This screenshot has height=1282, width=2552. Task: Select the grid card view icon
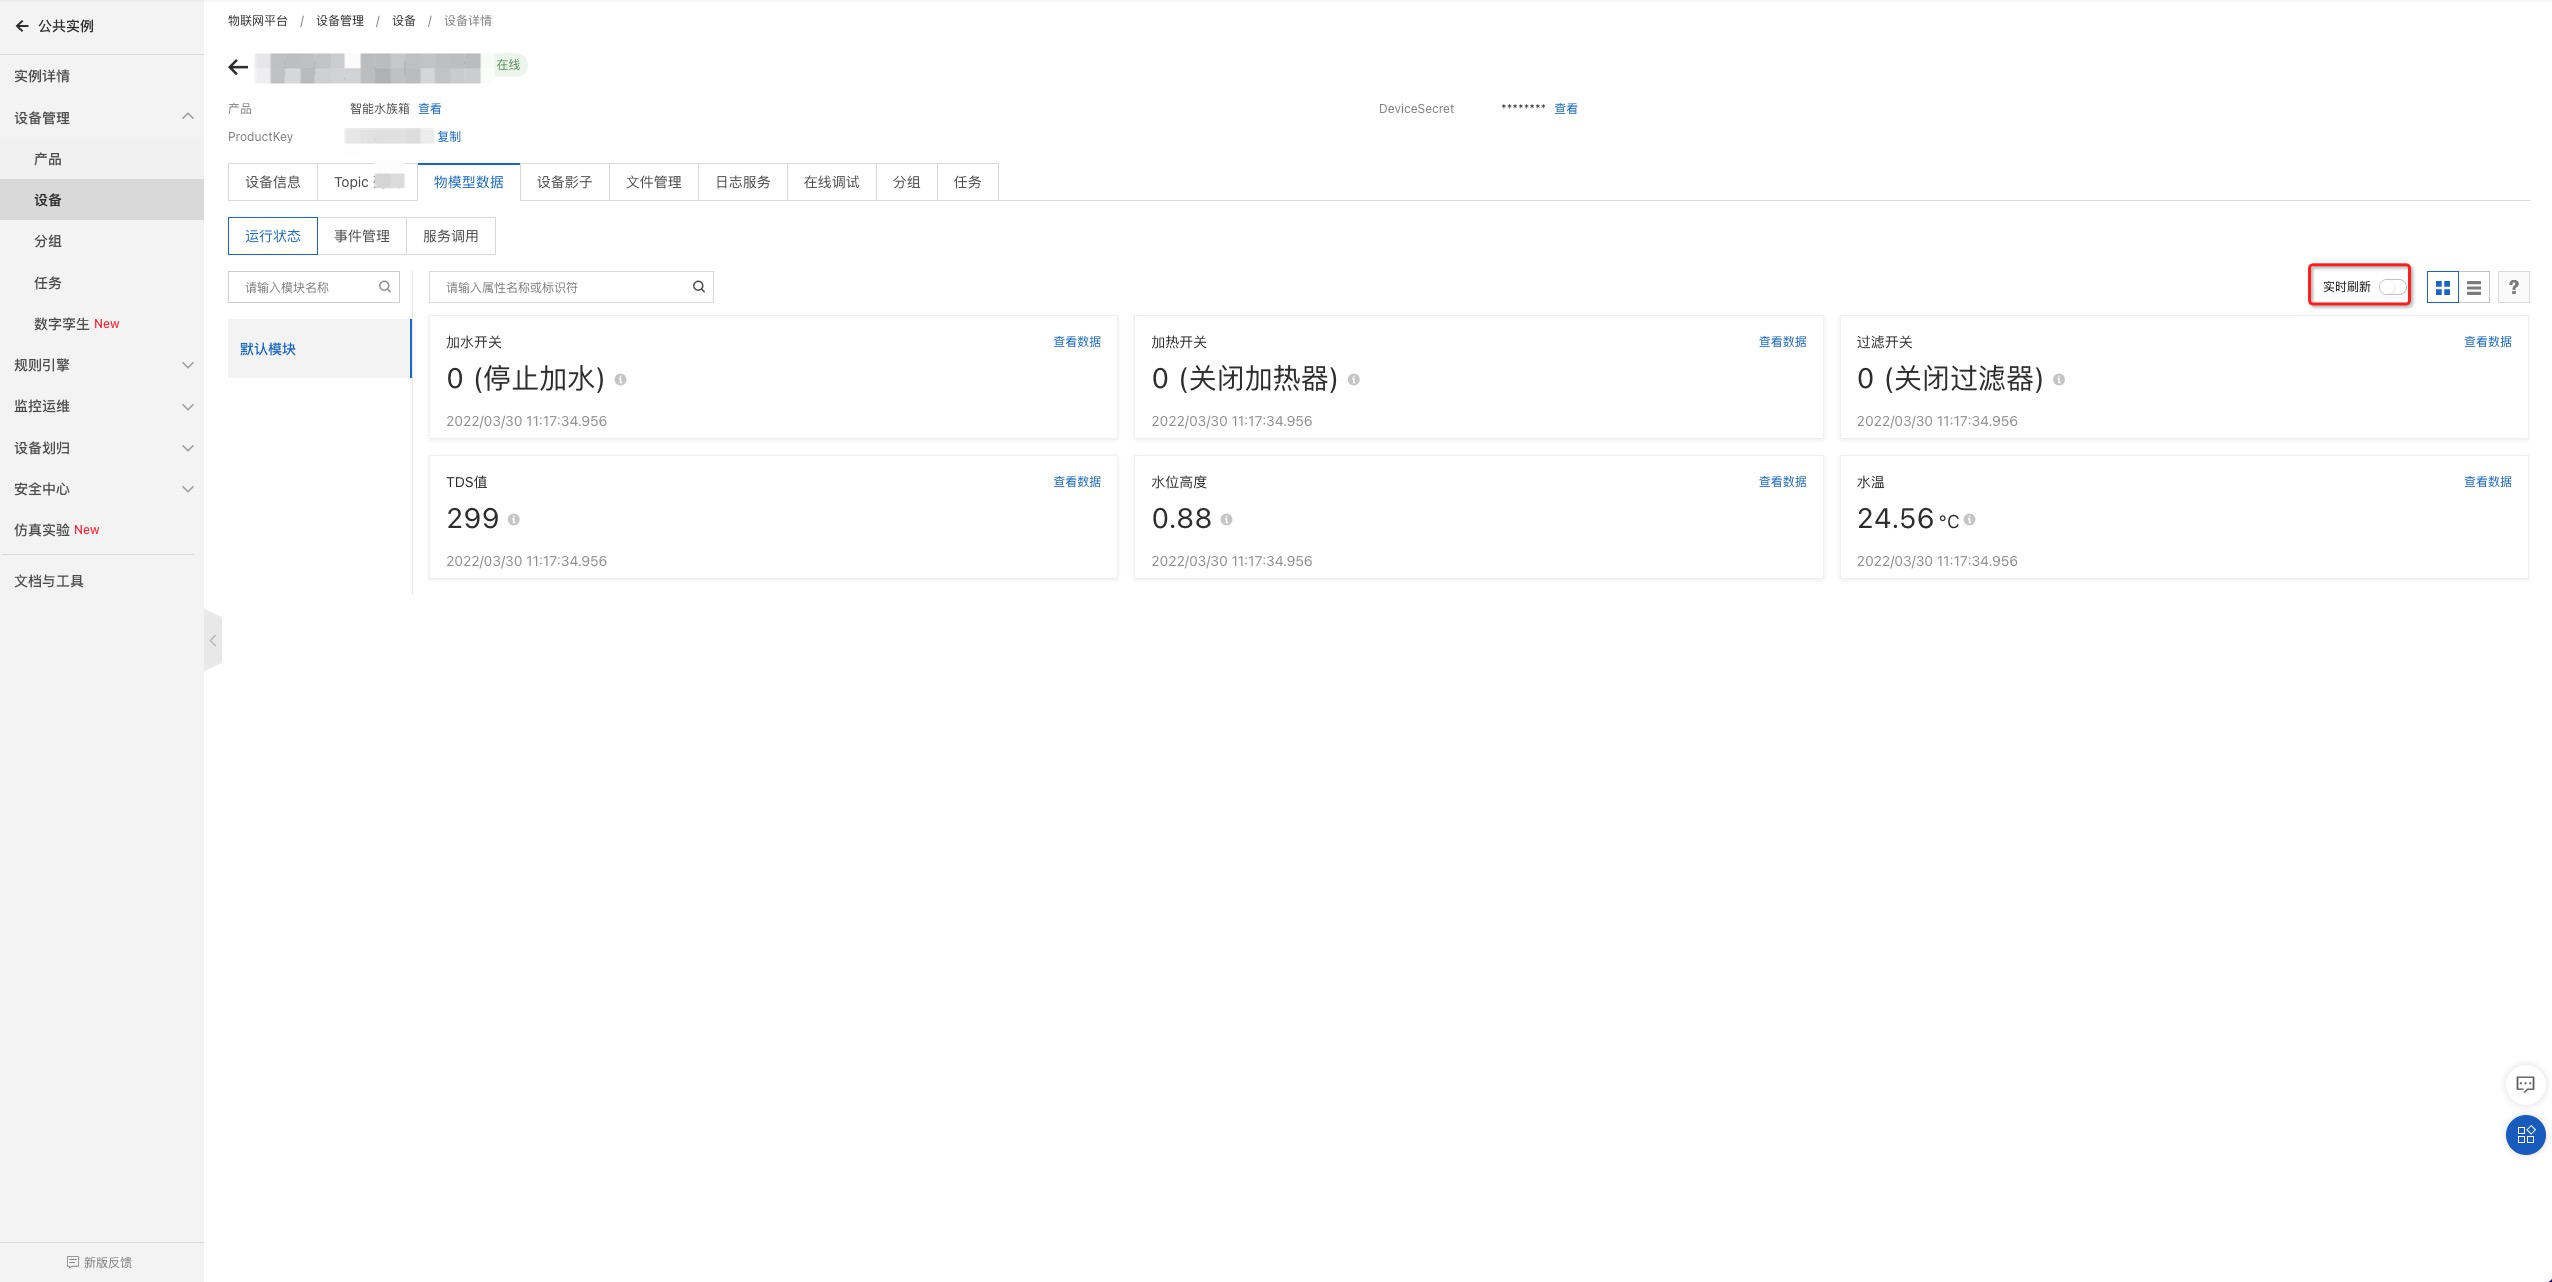(2444, 287)
